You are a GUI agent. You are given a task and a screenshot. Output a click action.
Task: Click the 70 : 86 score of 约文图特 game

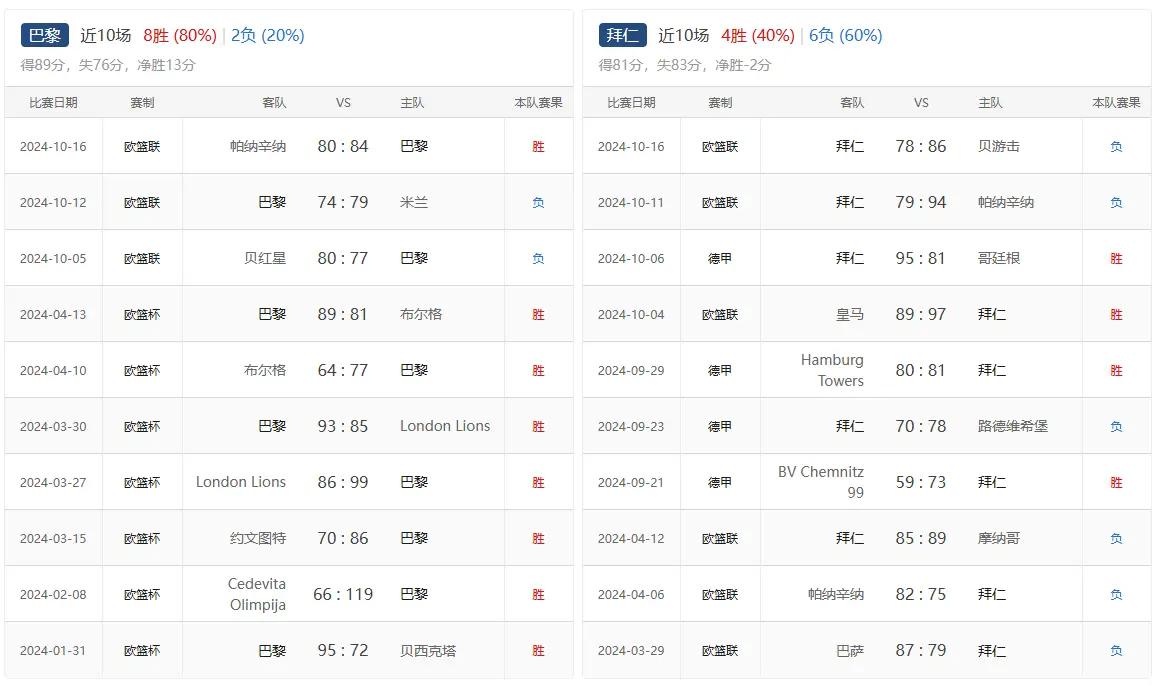(x=342, y=538)
